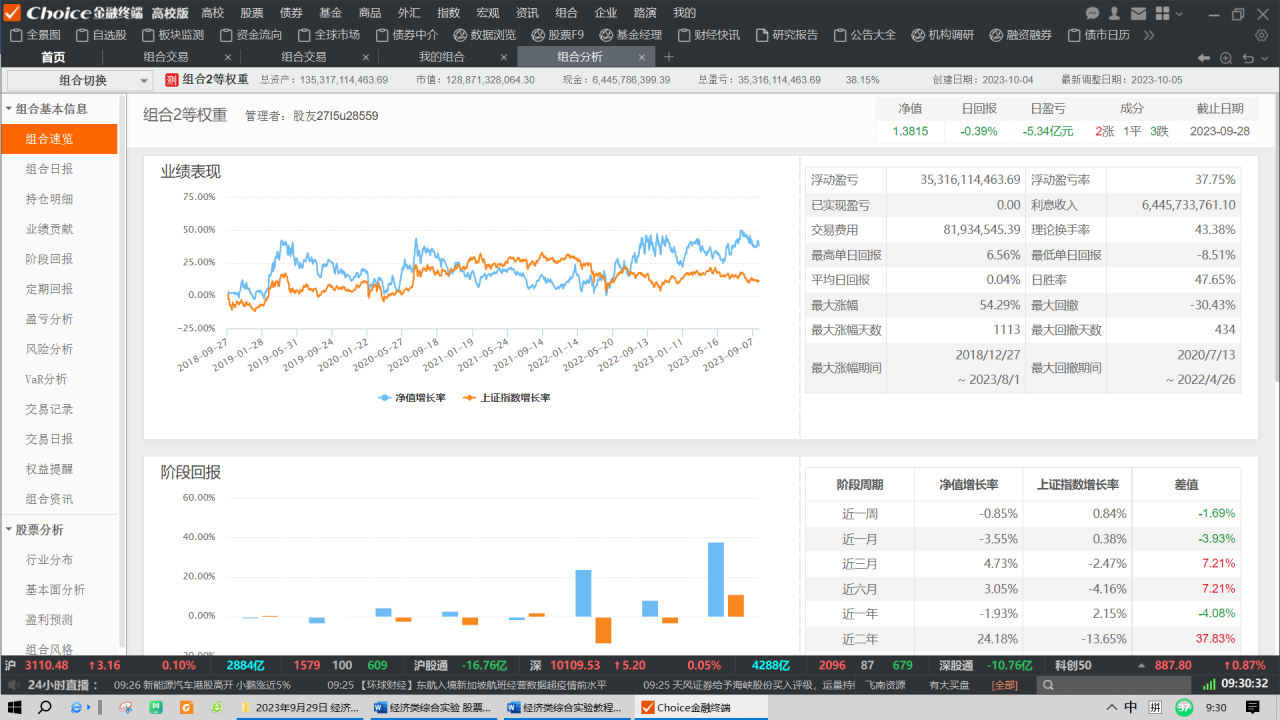Click the 基金经理 toolbar shortcut
1280x720 pixels.
630,35
